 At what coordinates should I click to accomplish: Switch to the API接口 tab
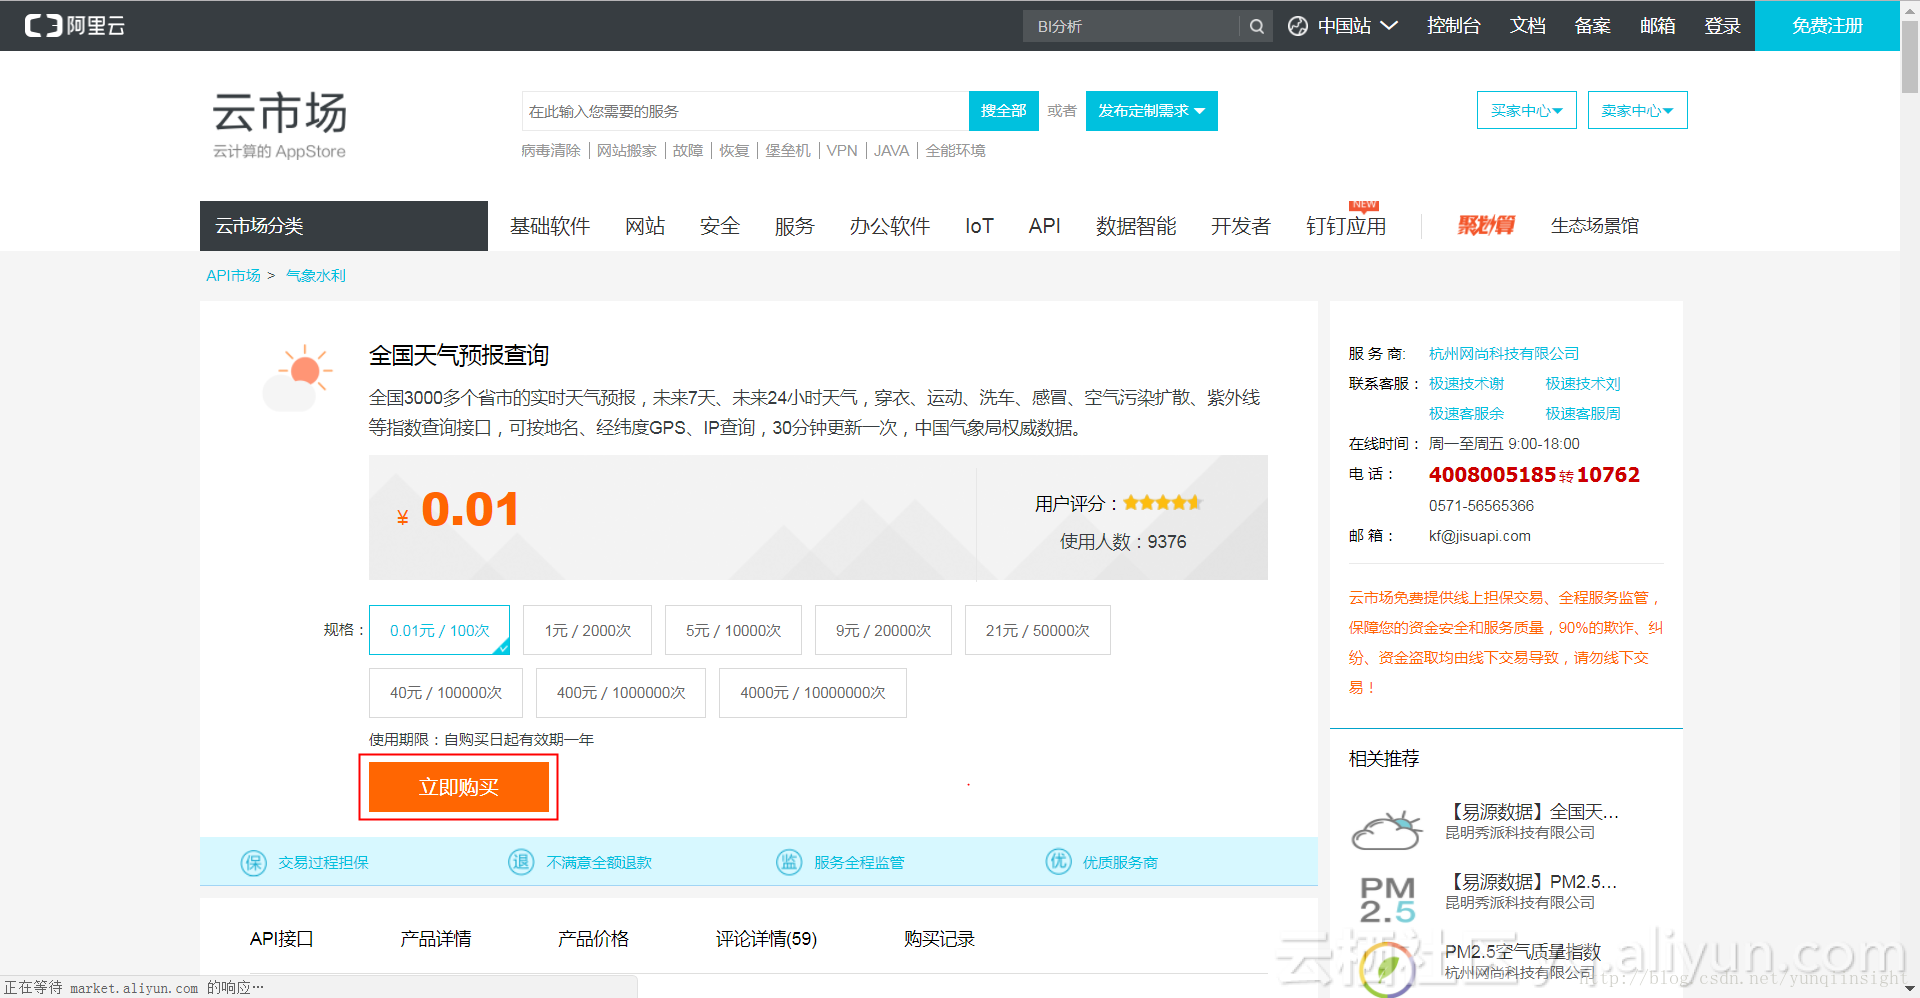click(281, 939)
